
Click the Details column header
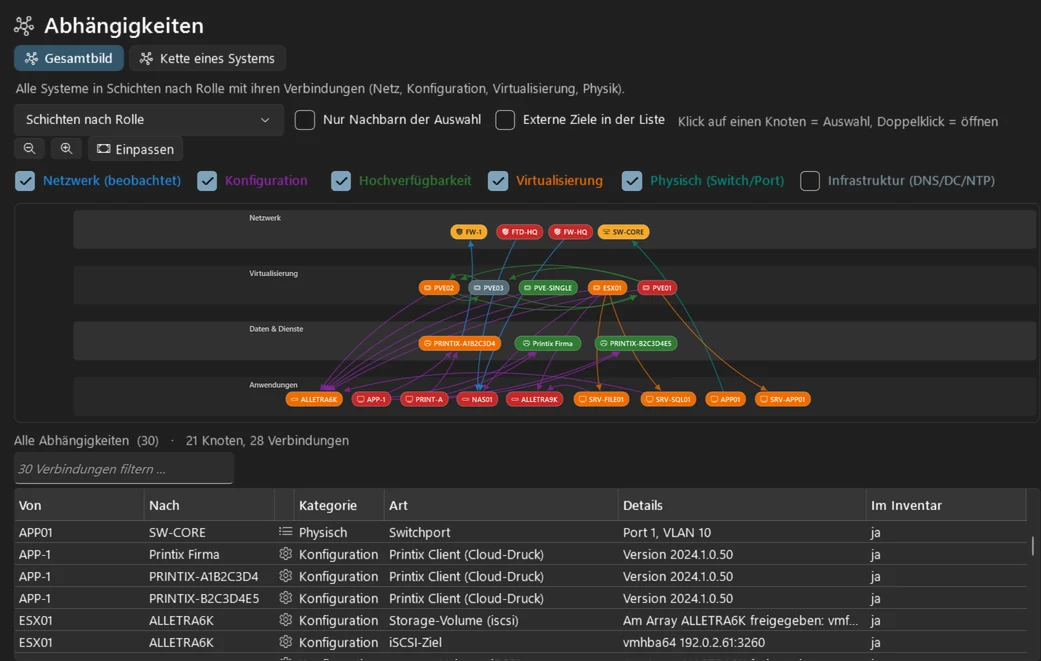pos(742,505)
